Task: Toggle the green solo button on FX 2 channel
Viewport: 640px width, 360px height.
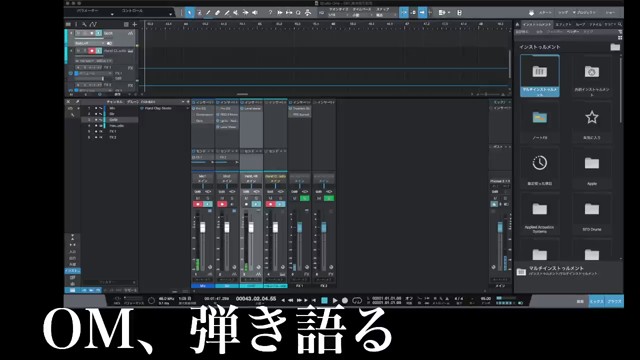Action: tap(329, 198)
